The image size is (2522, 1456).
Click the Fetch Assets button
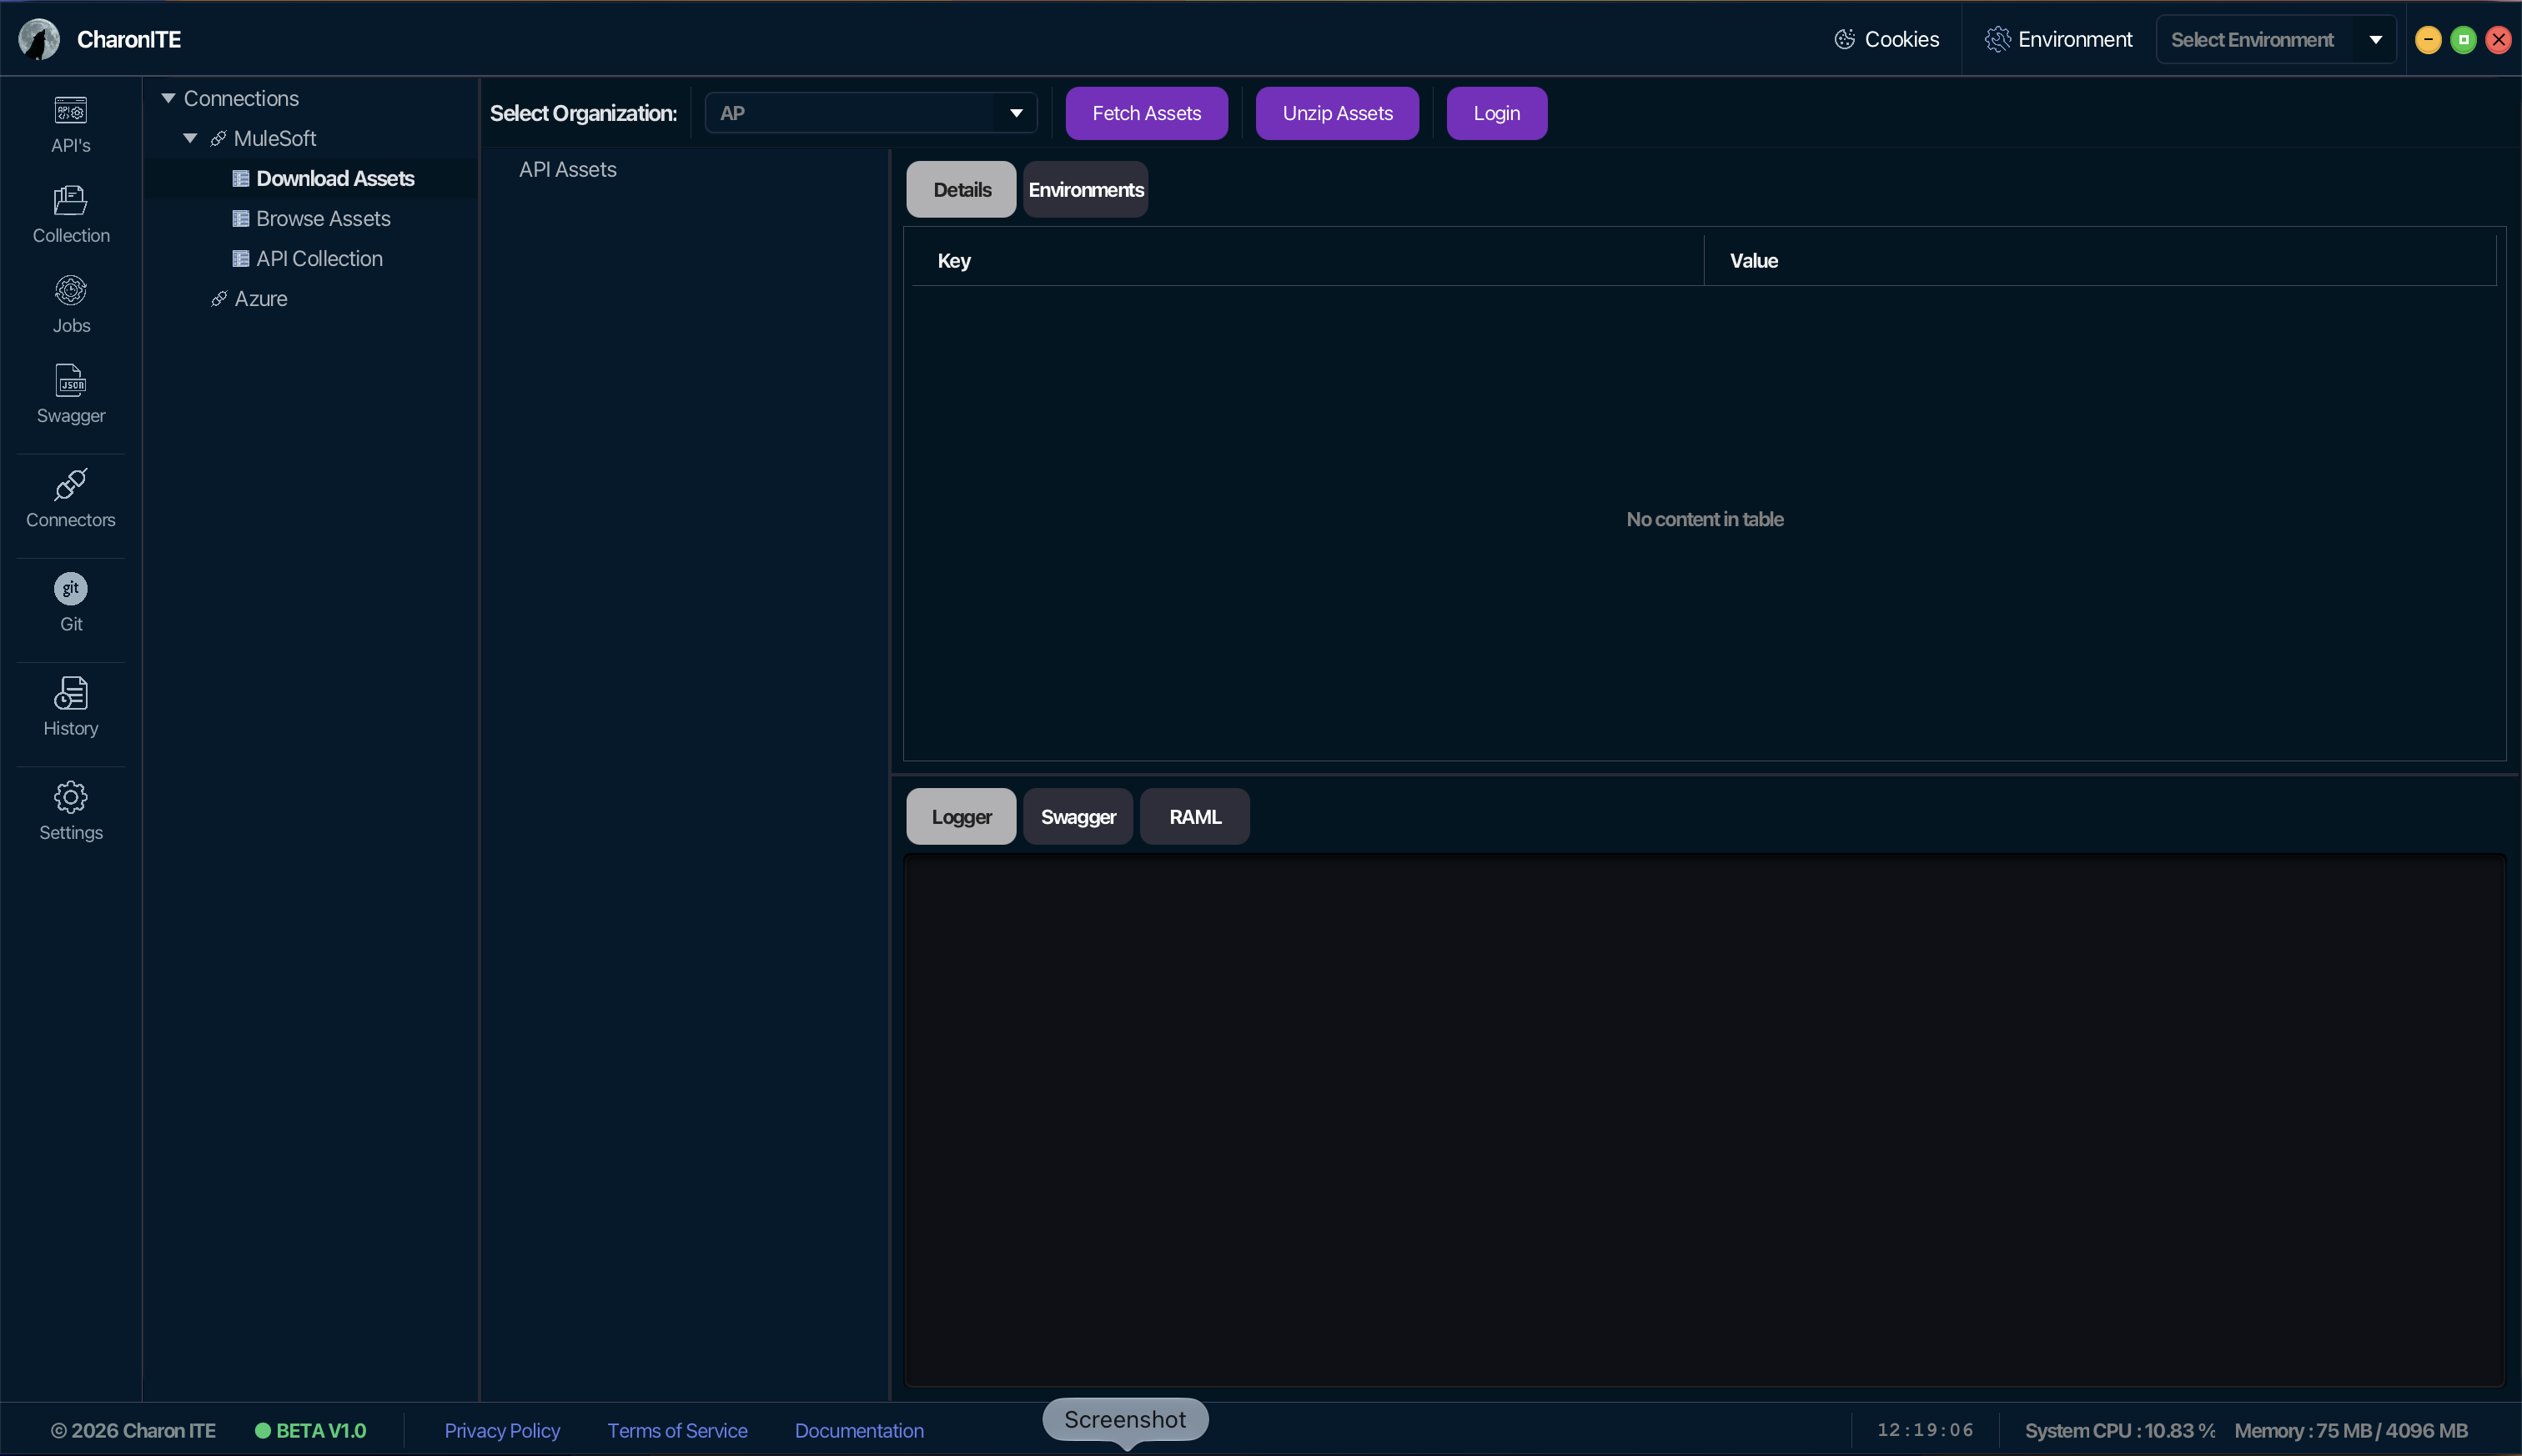pos(1146,113)
